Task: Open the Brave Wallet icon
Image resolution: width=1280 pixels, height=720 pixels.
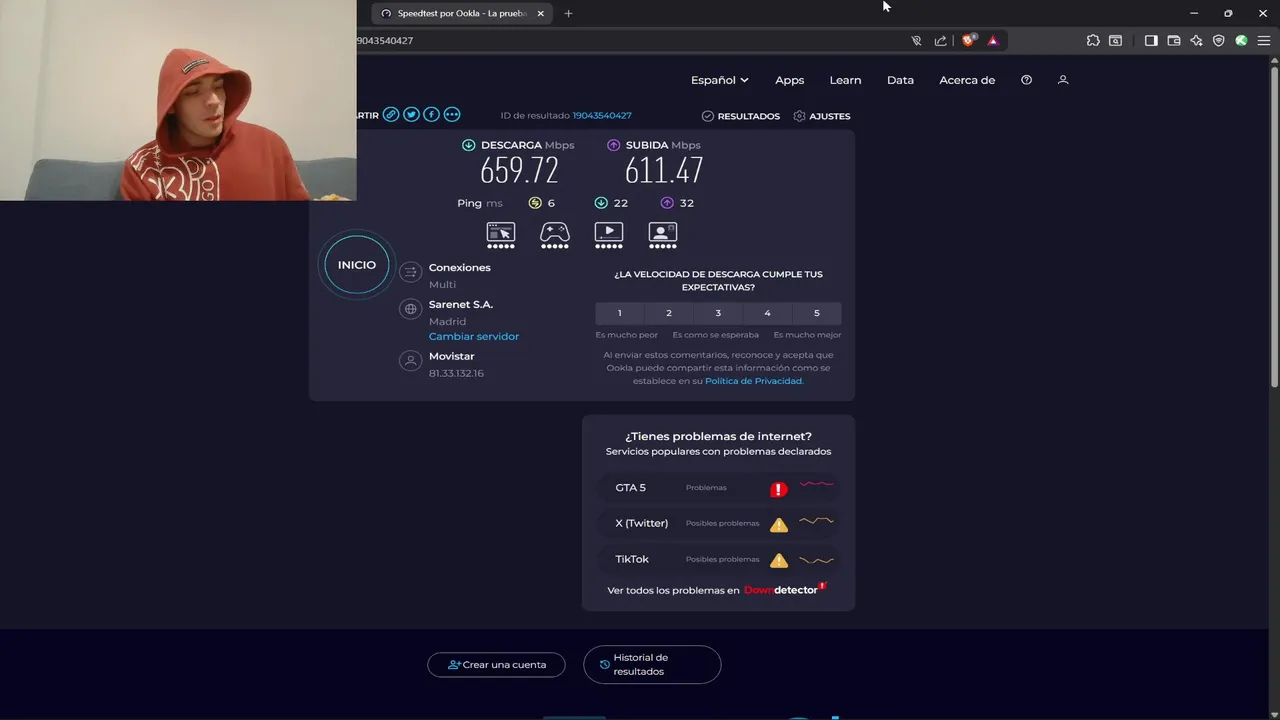Action: point(1174,41)
